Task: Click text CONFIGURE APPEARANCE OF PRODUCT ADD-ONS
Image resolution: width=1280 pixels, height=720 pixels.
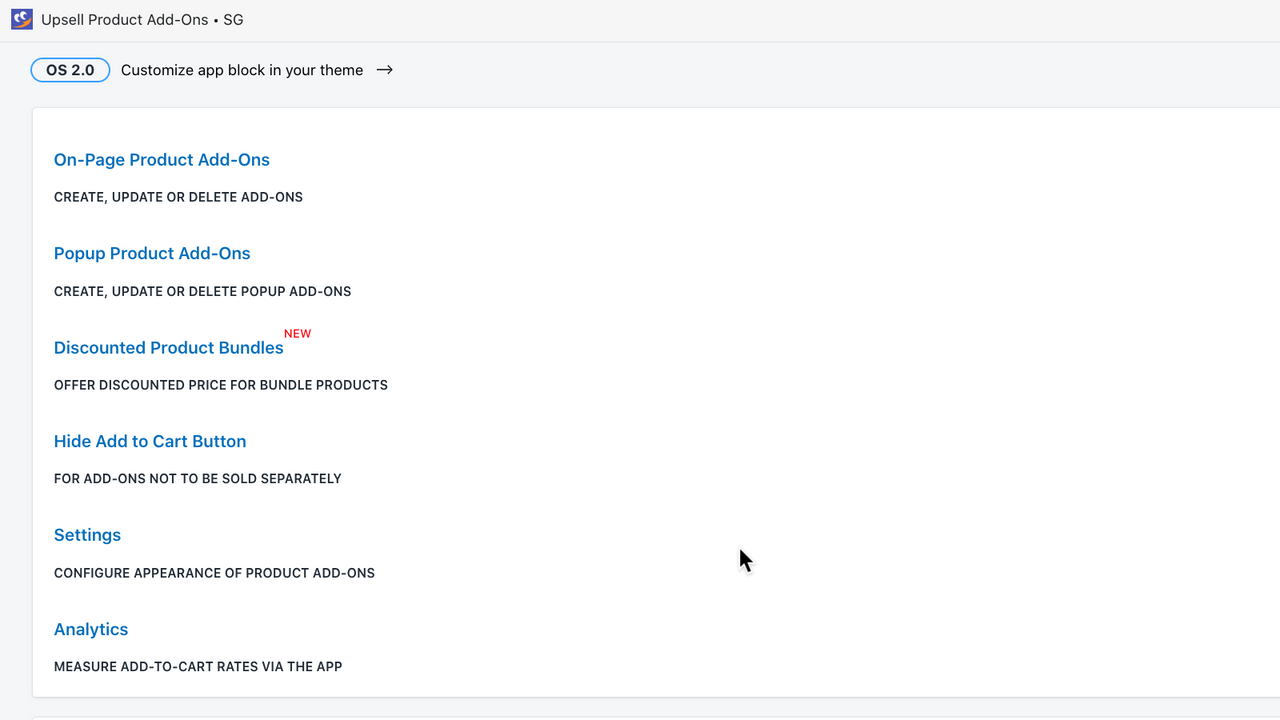Action: (214, 572)
